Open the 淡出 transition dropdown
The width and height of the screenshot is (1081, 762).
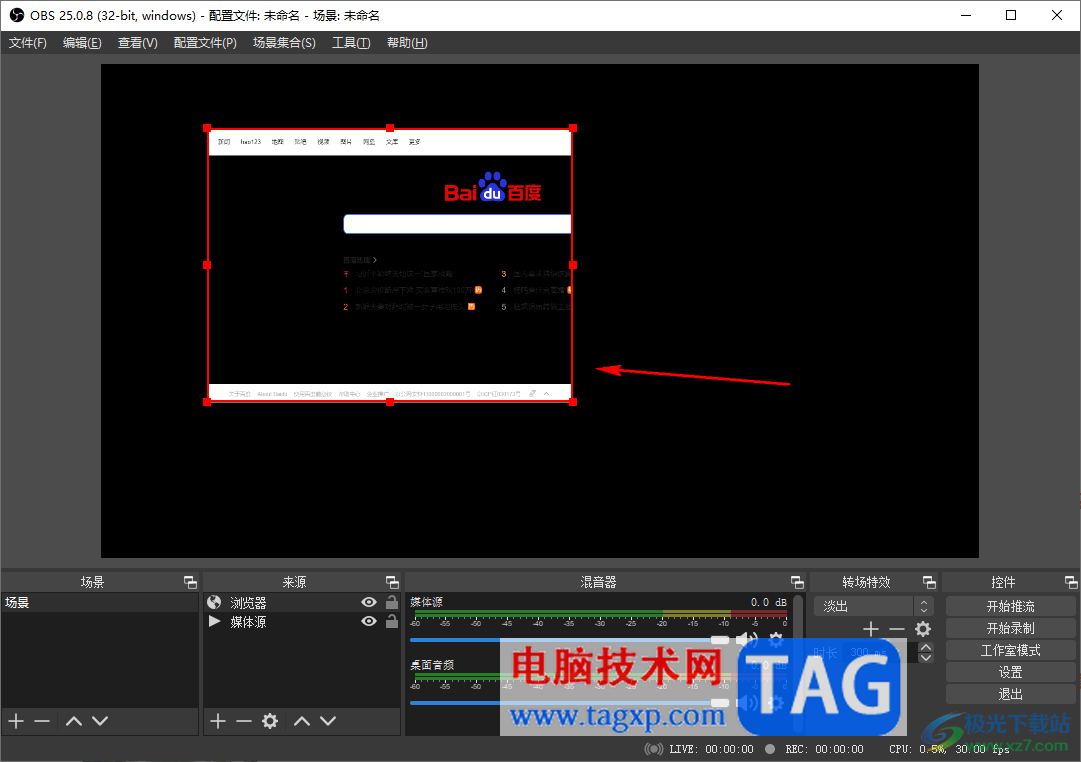(x=873, y=607)
